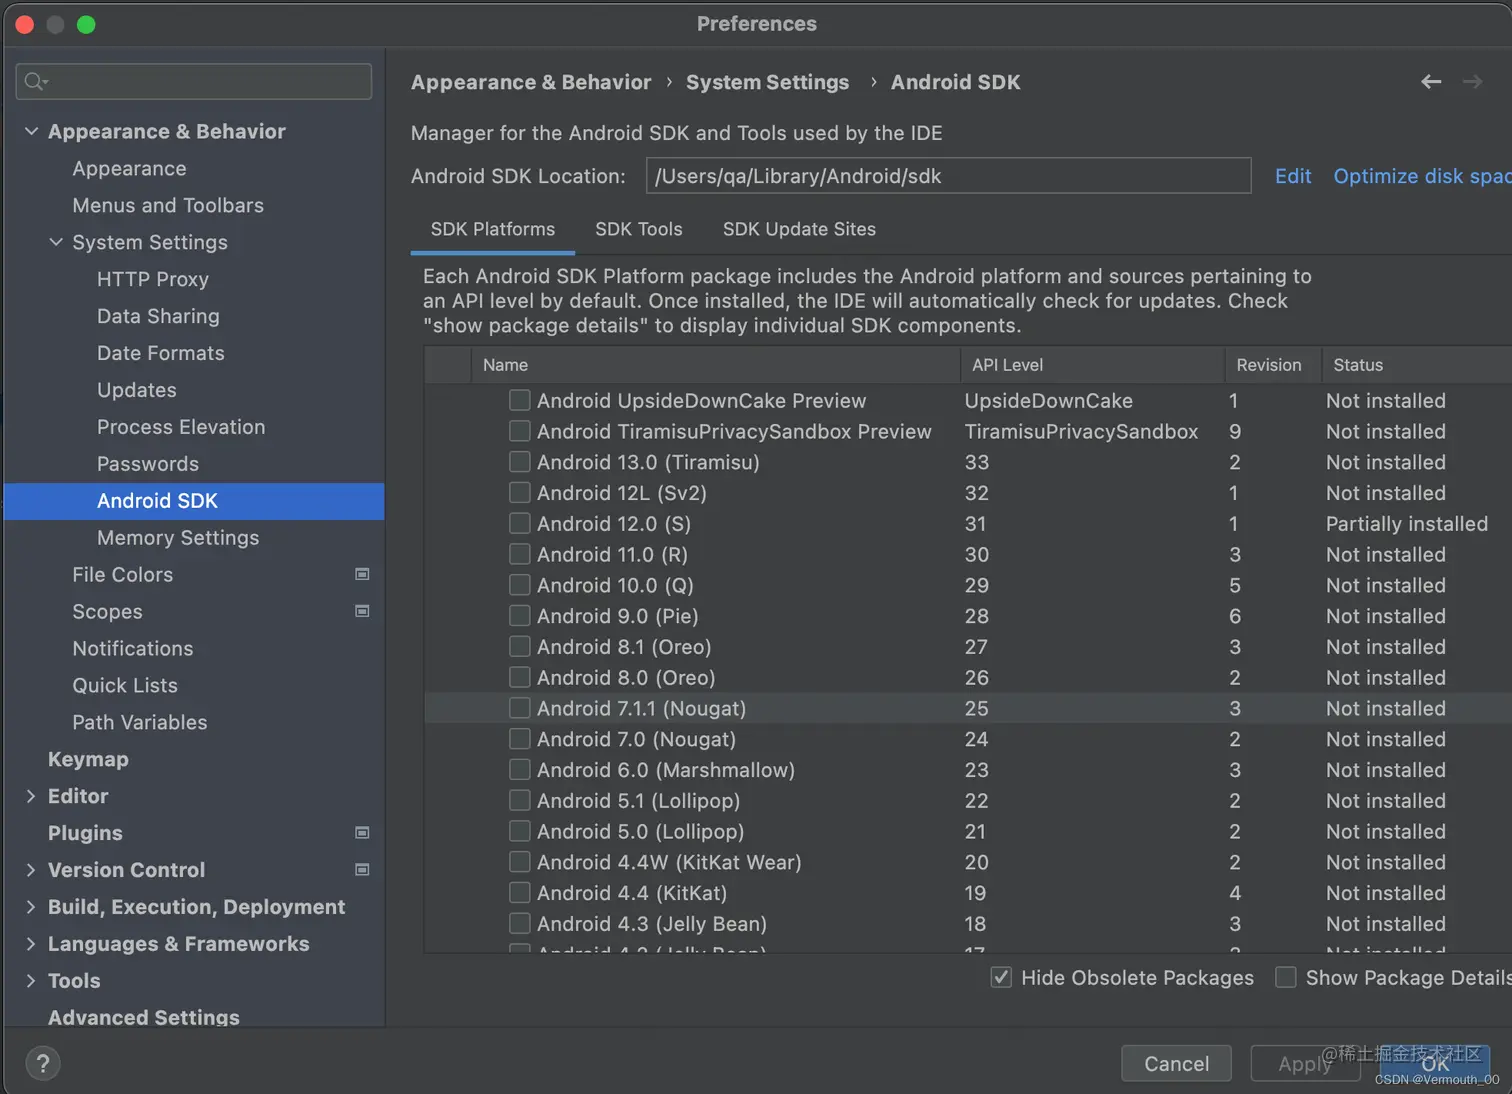Open Notifications settings
The width and height of the screenshot is (1512, 1094).
pyautogui.click(x=133, y=648)
